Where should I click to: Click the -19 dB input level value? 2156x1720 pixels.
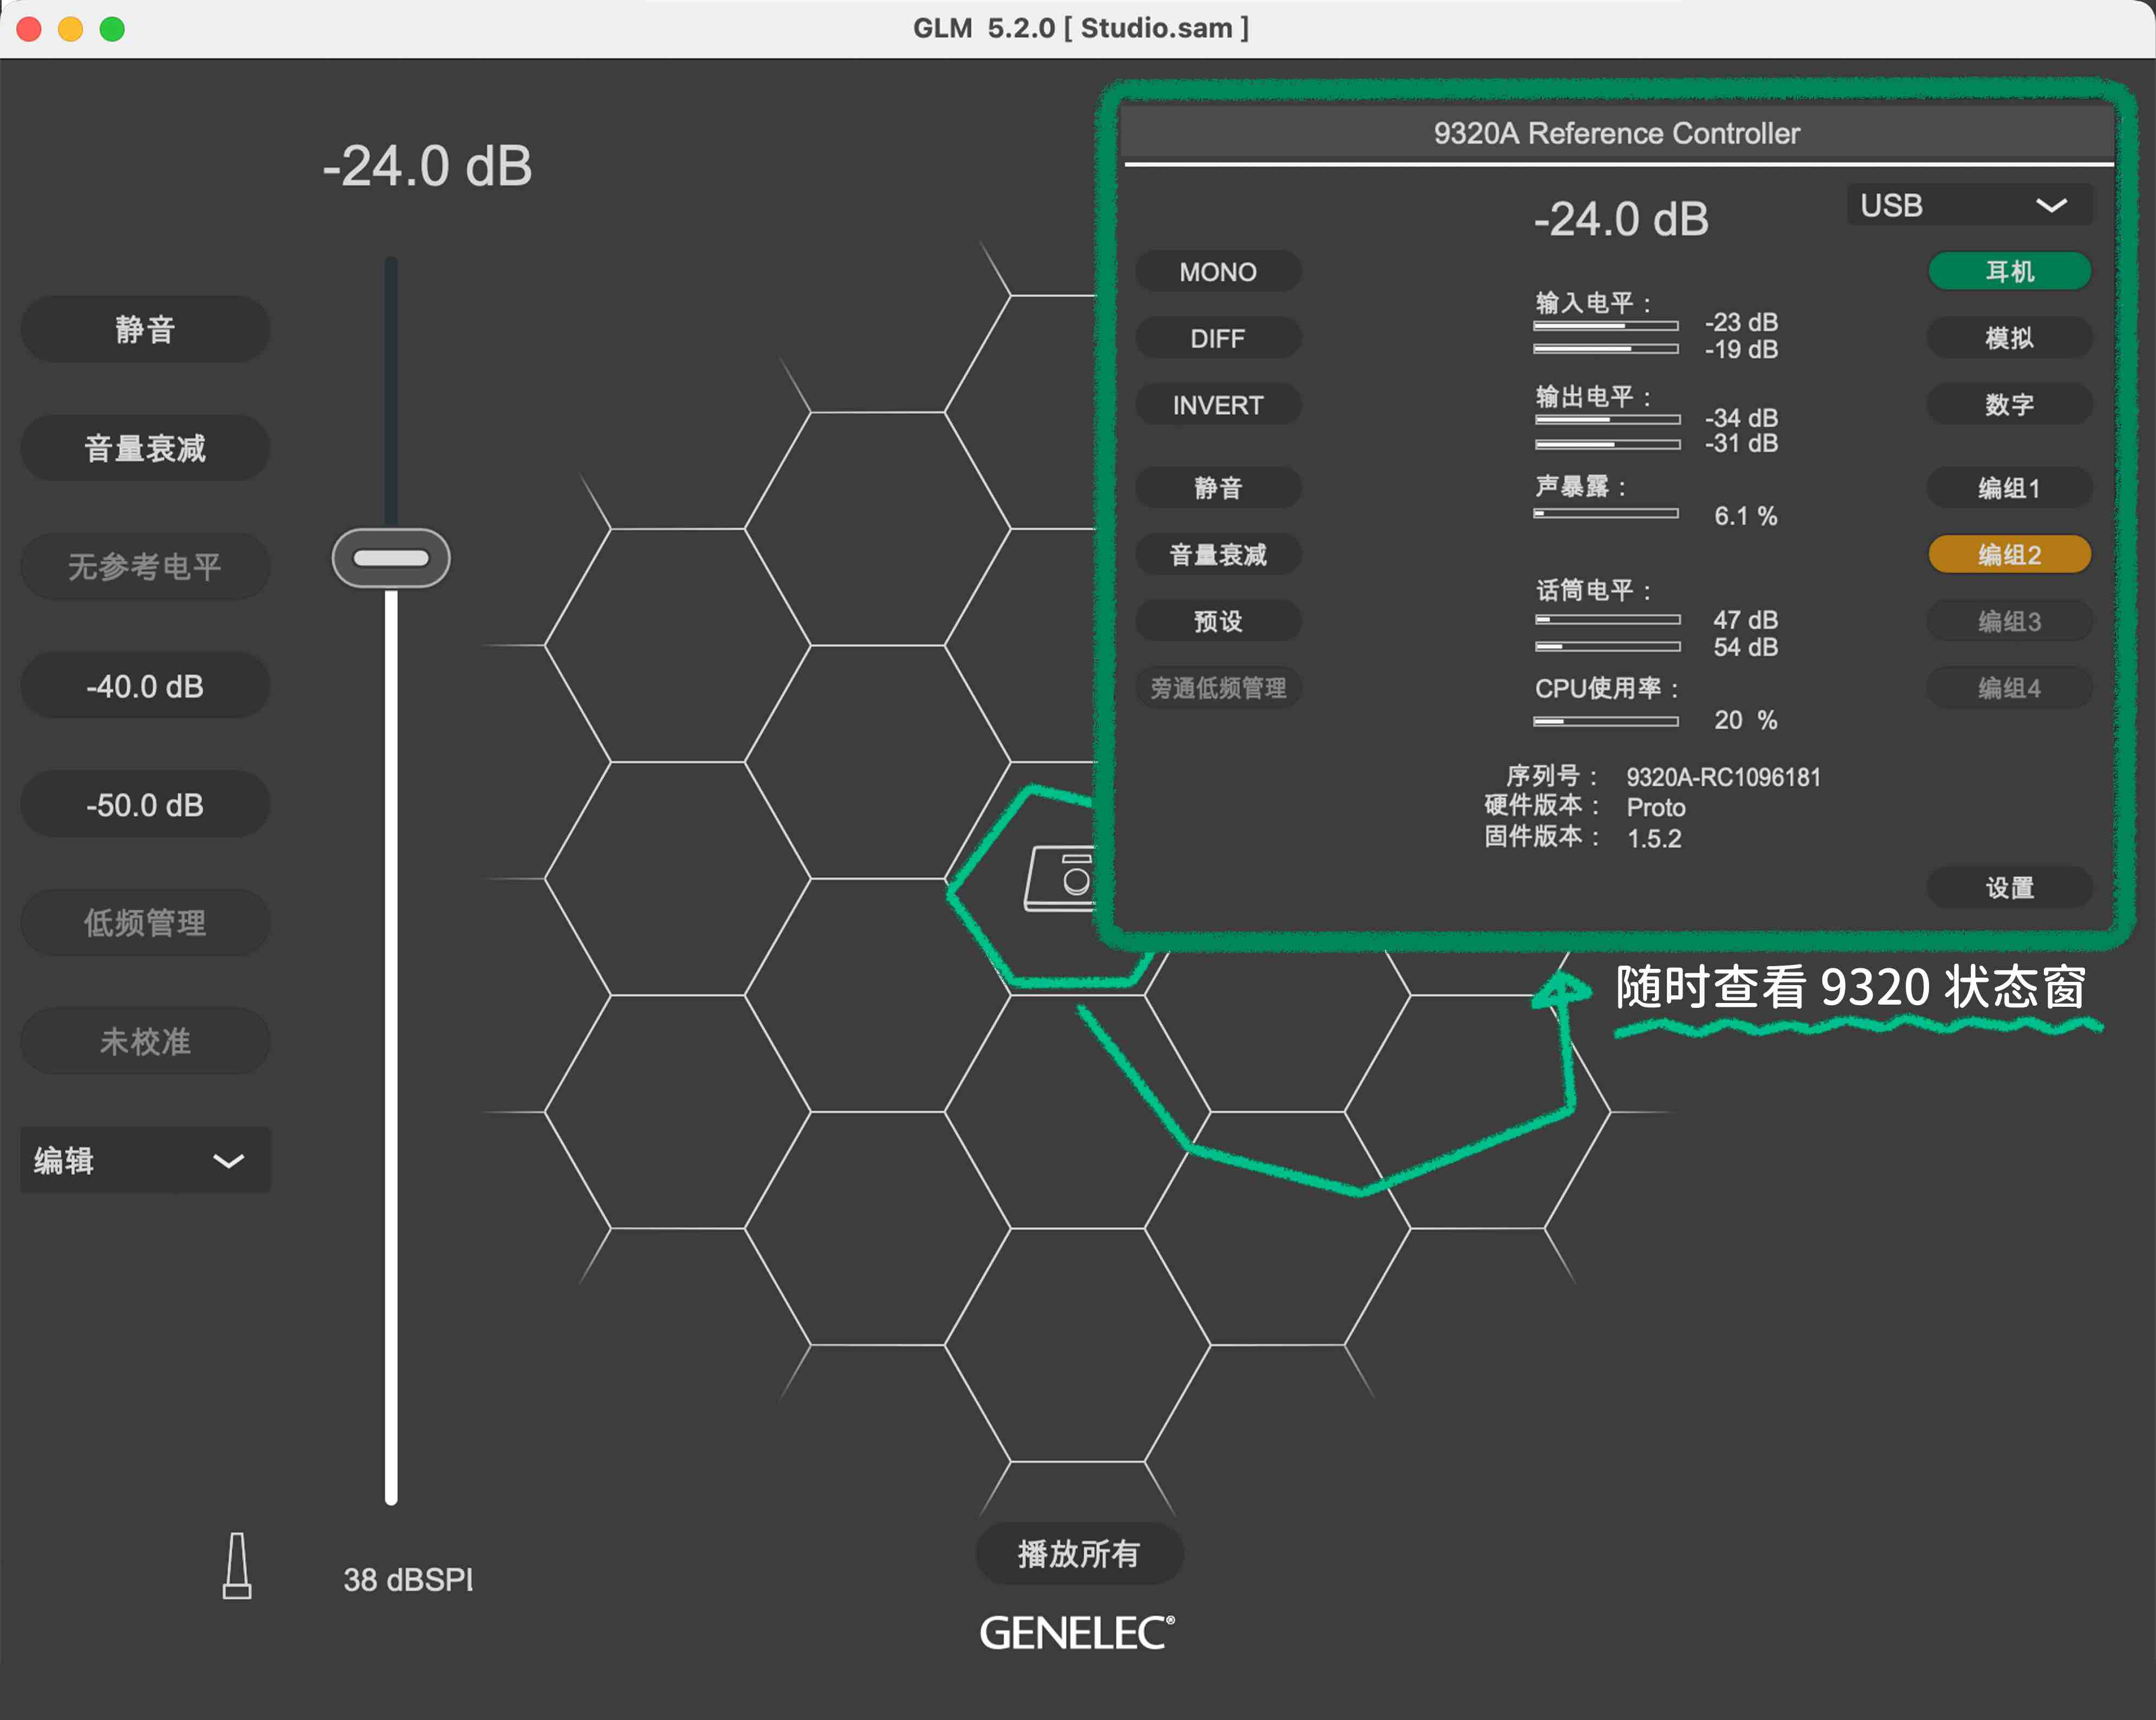click(x=1741, y=349)
